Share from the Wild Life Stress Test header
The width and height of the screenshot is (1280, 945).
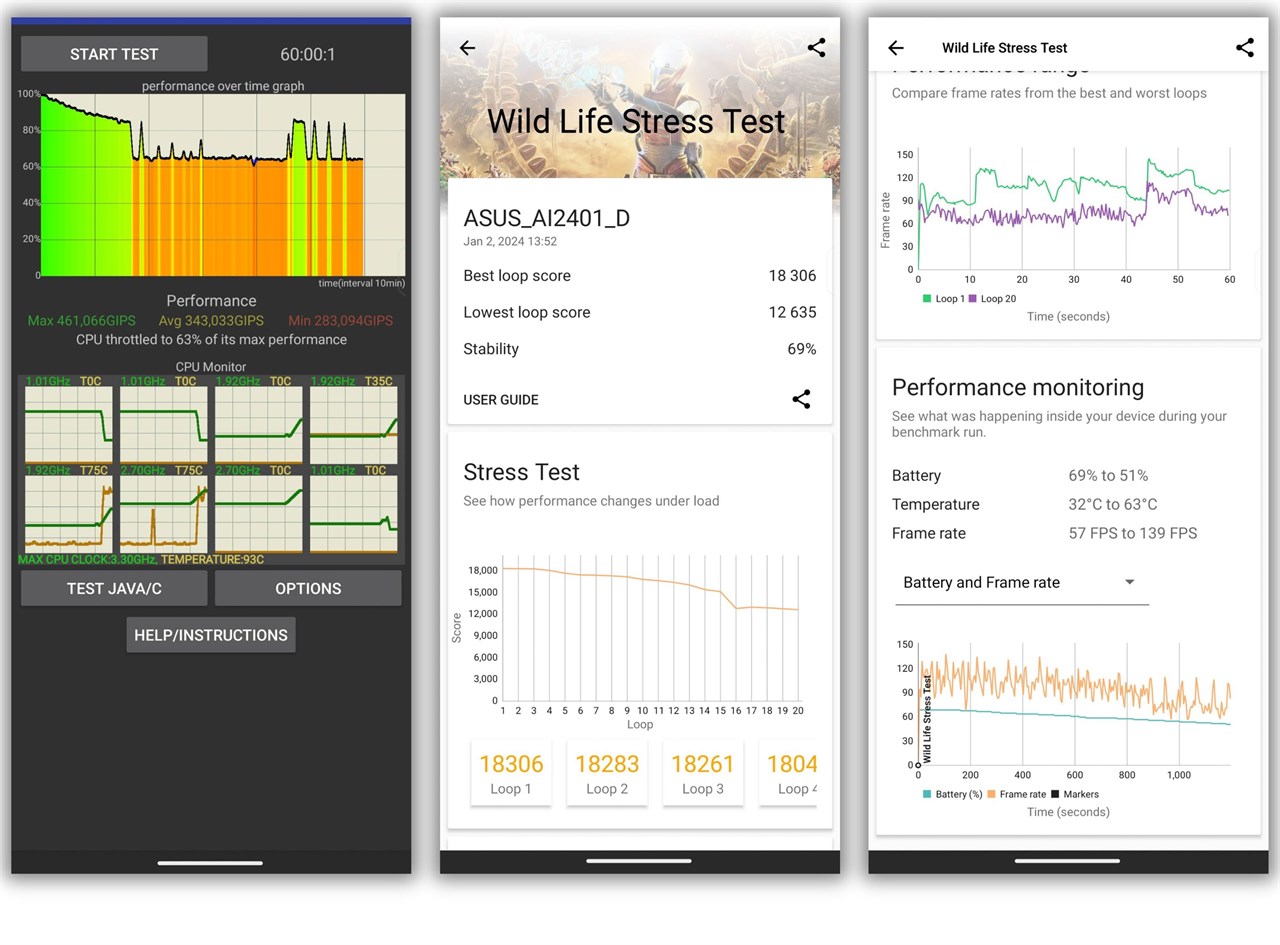pos(1245,48)
